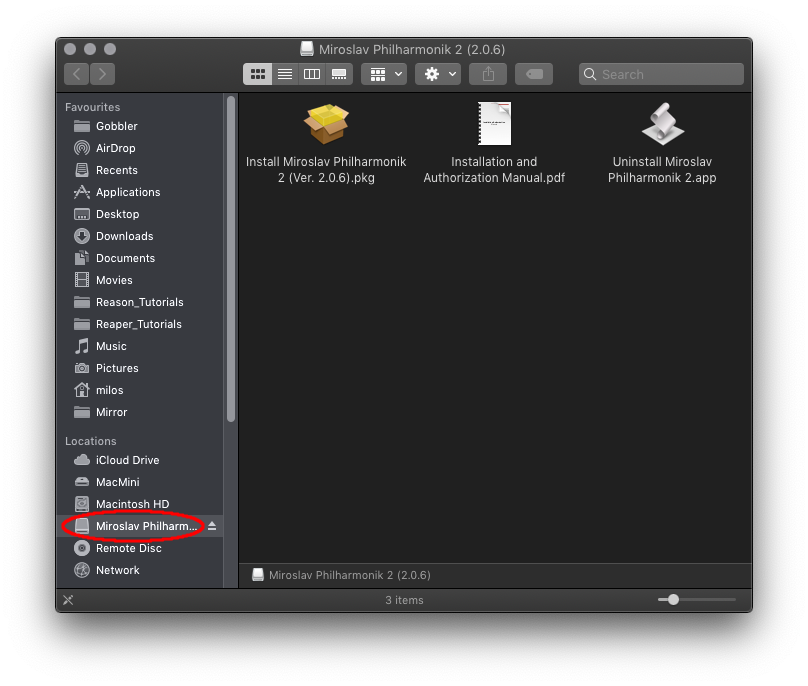Select Install Miroslav Philharmonik 2 pkg file
Screen dimensions: 808x686
[326, 144]
